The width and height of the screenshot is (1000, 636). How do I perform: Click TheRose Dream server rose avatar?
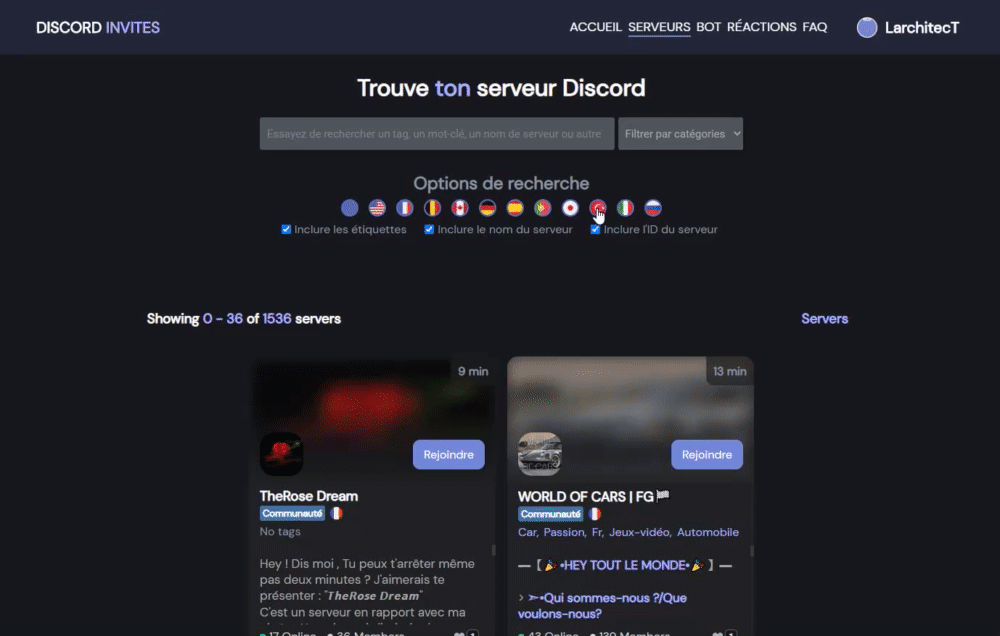[281, 454]
